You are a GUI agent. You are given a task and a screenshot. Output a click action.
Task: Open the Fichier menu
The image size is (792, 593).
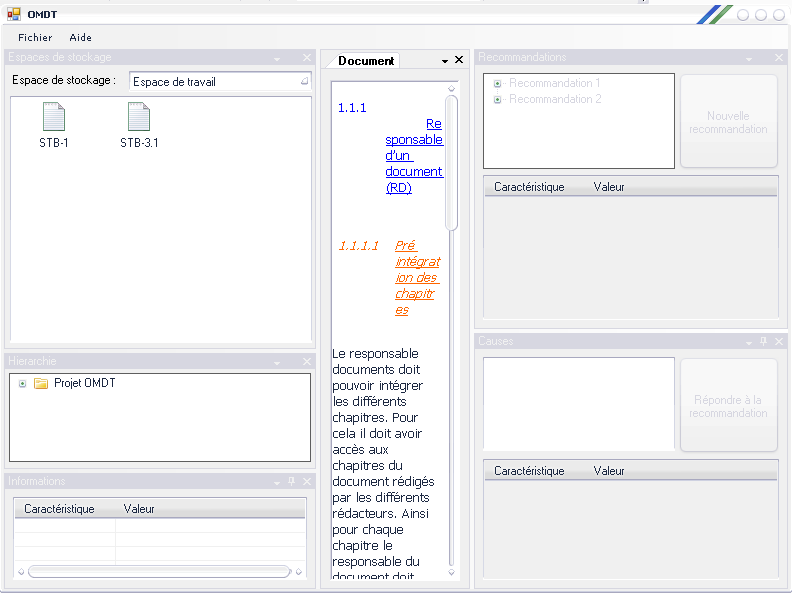[35, 37]
